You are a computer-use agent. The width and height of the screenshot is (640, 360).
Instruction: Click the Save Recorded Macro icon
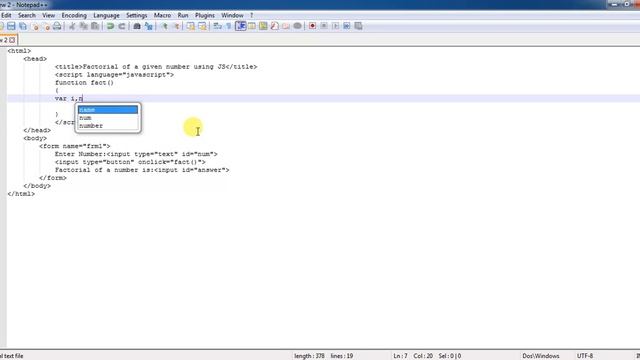click(358, 26)
